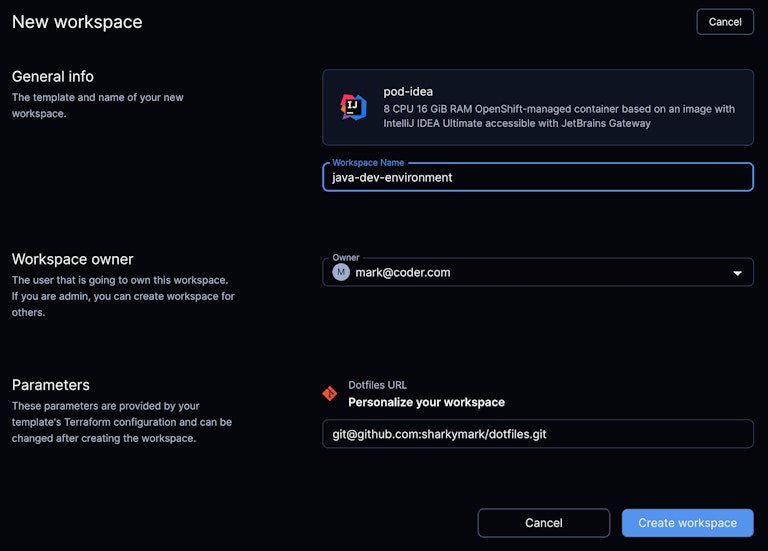Screen dimensions: 768x551
Task: Focus the Workspace Name input field
Action: tap(537, 177)
